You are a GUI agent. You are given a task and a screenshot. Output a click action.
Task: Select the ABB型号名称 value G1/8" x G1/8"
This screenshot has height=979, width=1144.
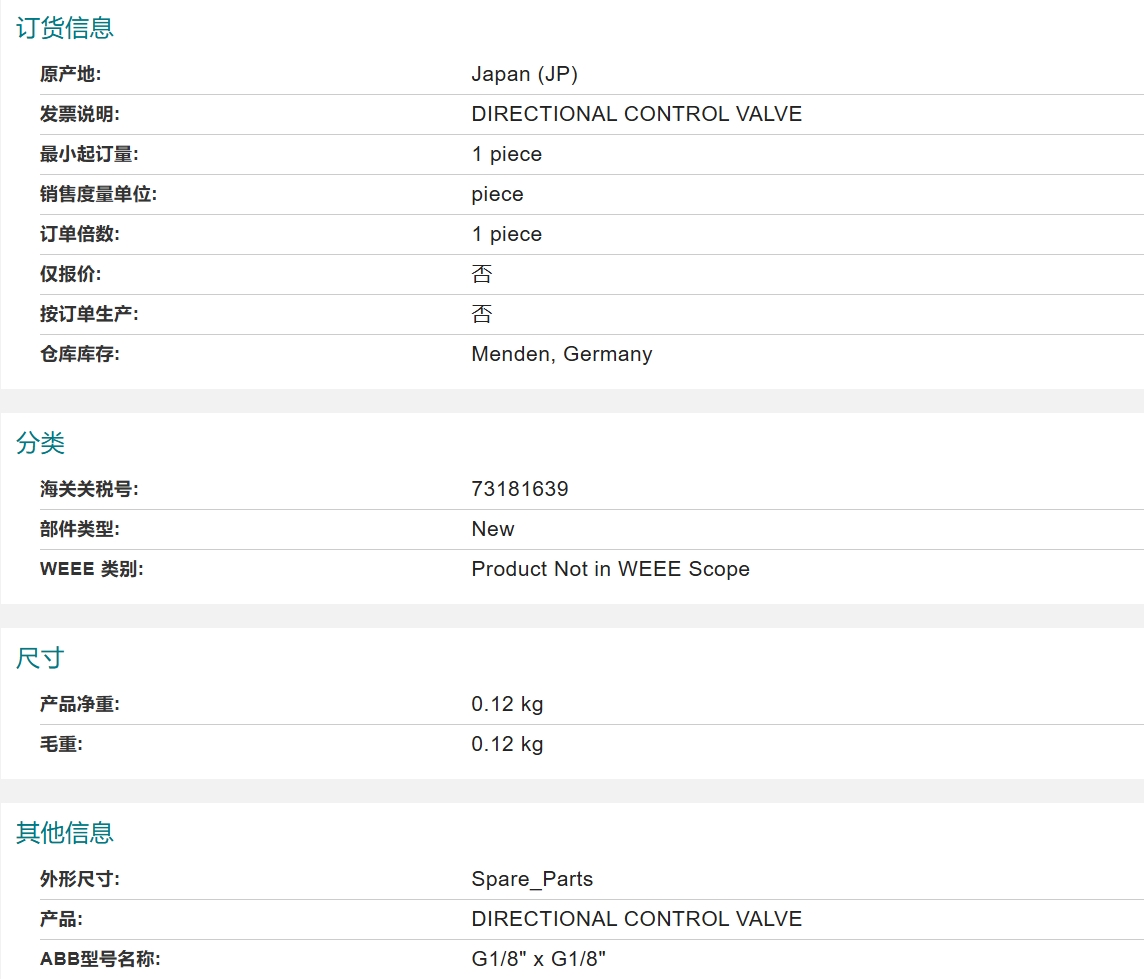538,959
